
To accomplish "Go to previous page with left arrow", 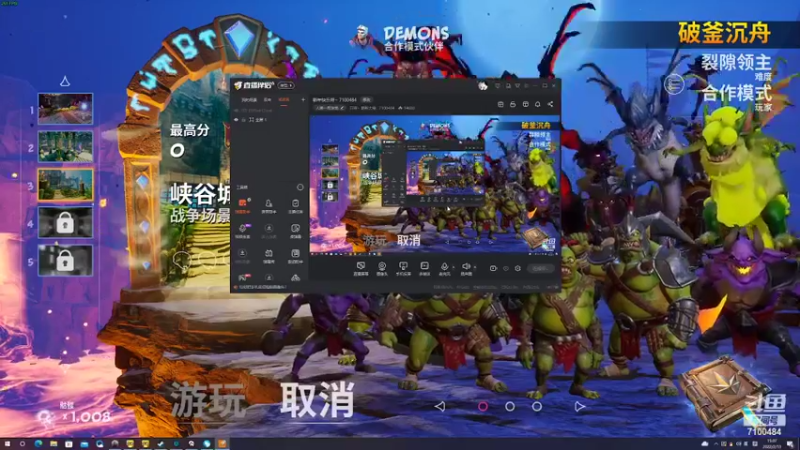I will click(440, 406).
